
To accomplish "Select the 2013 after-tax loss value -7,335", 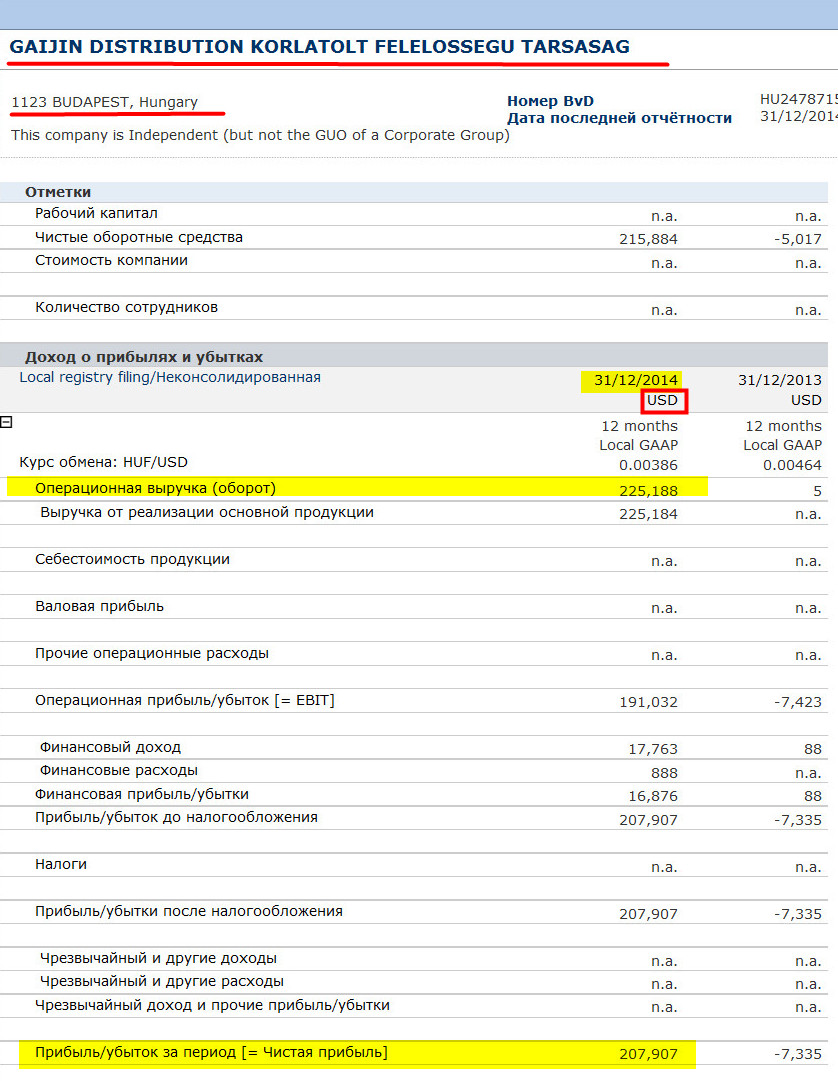I will (797, 914).
